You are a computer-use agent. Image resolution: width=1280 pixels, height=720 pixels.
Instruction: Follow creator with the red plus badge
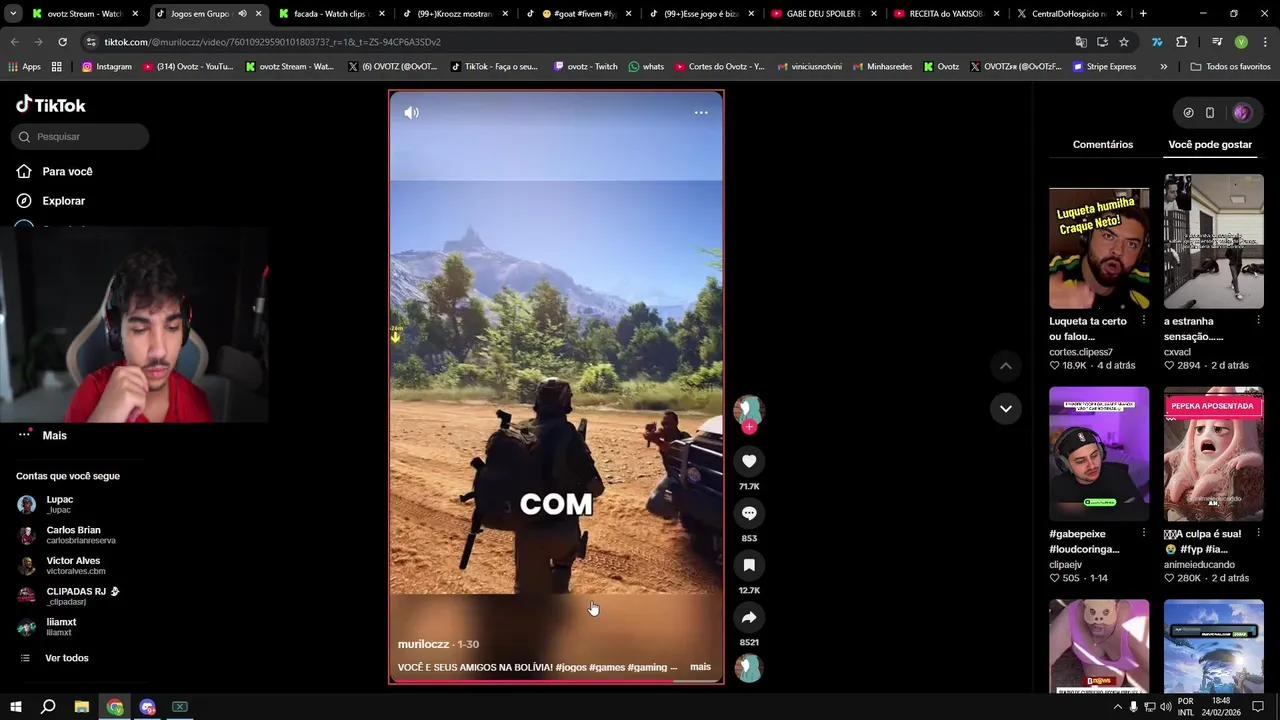[749, 427]
